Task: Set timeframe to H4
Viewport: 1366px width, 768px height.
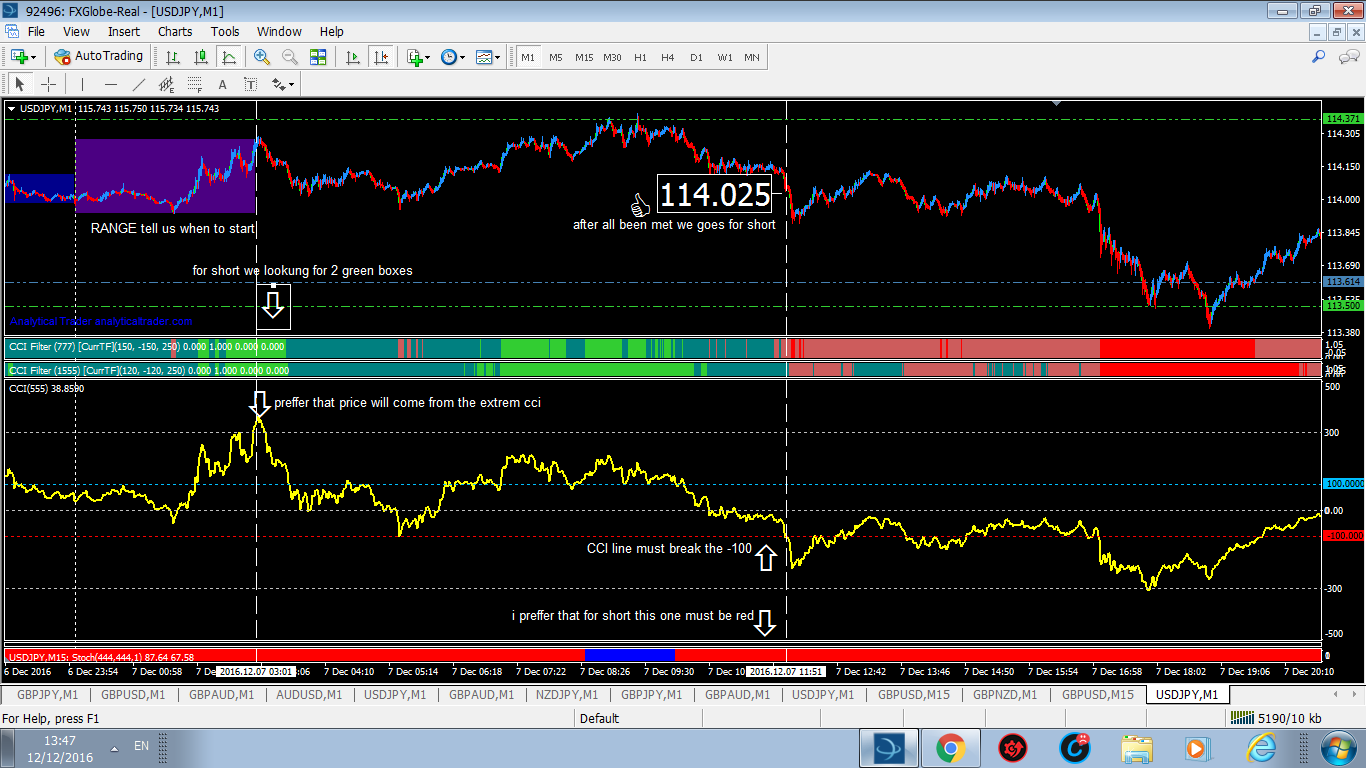Action: [x=668, y=57]
